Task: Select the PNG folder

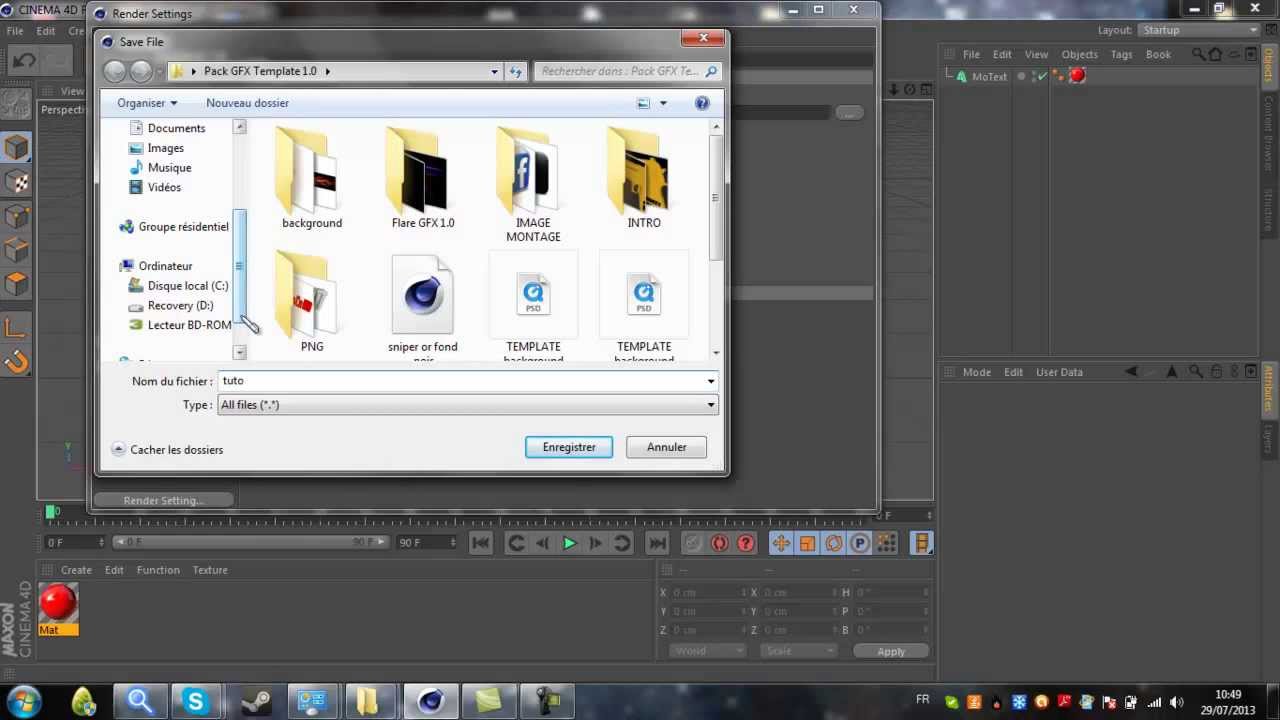Action: [x=311, y=303]
